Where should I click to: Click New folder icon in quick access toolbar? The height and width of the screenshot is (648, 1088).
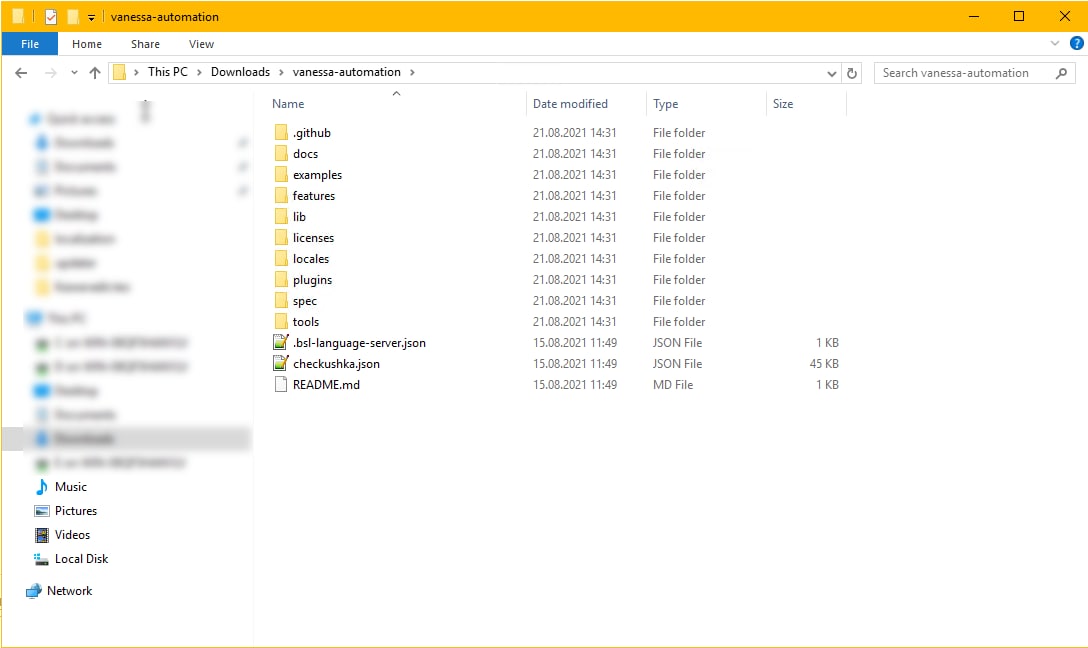coord(73,17)
